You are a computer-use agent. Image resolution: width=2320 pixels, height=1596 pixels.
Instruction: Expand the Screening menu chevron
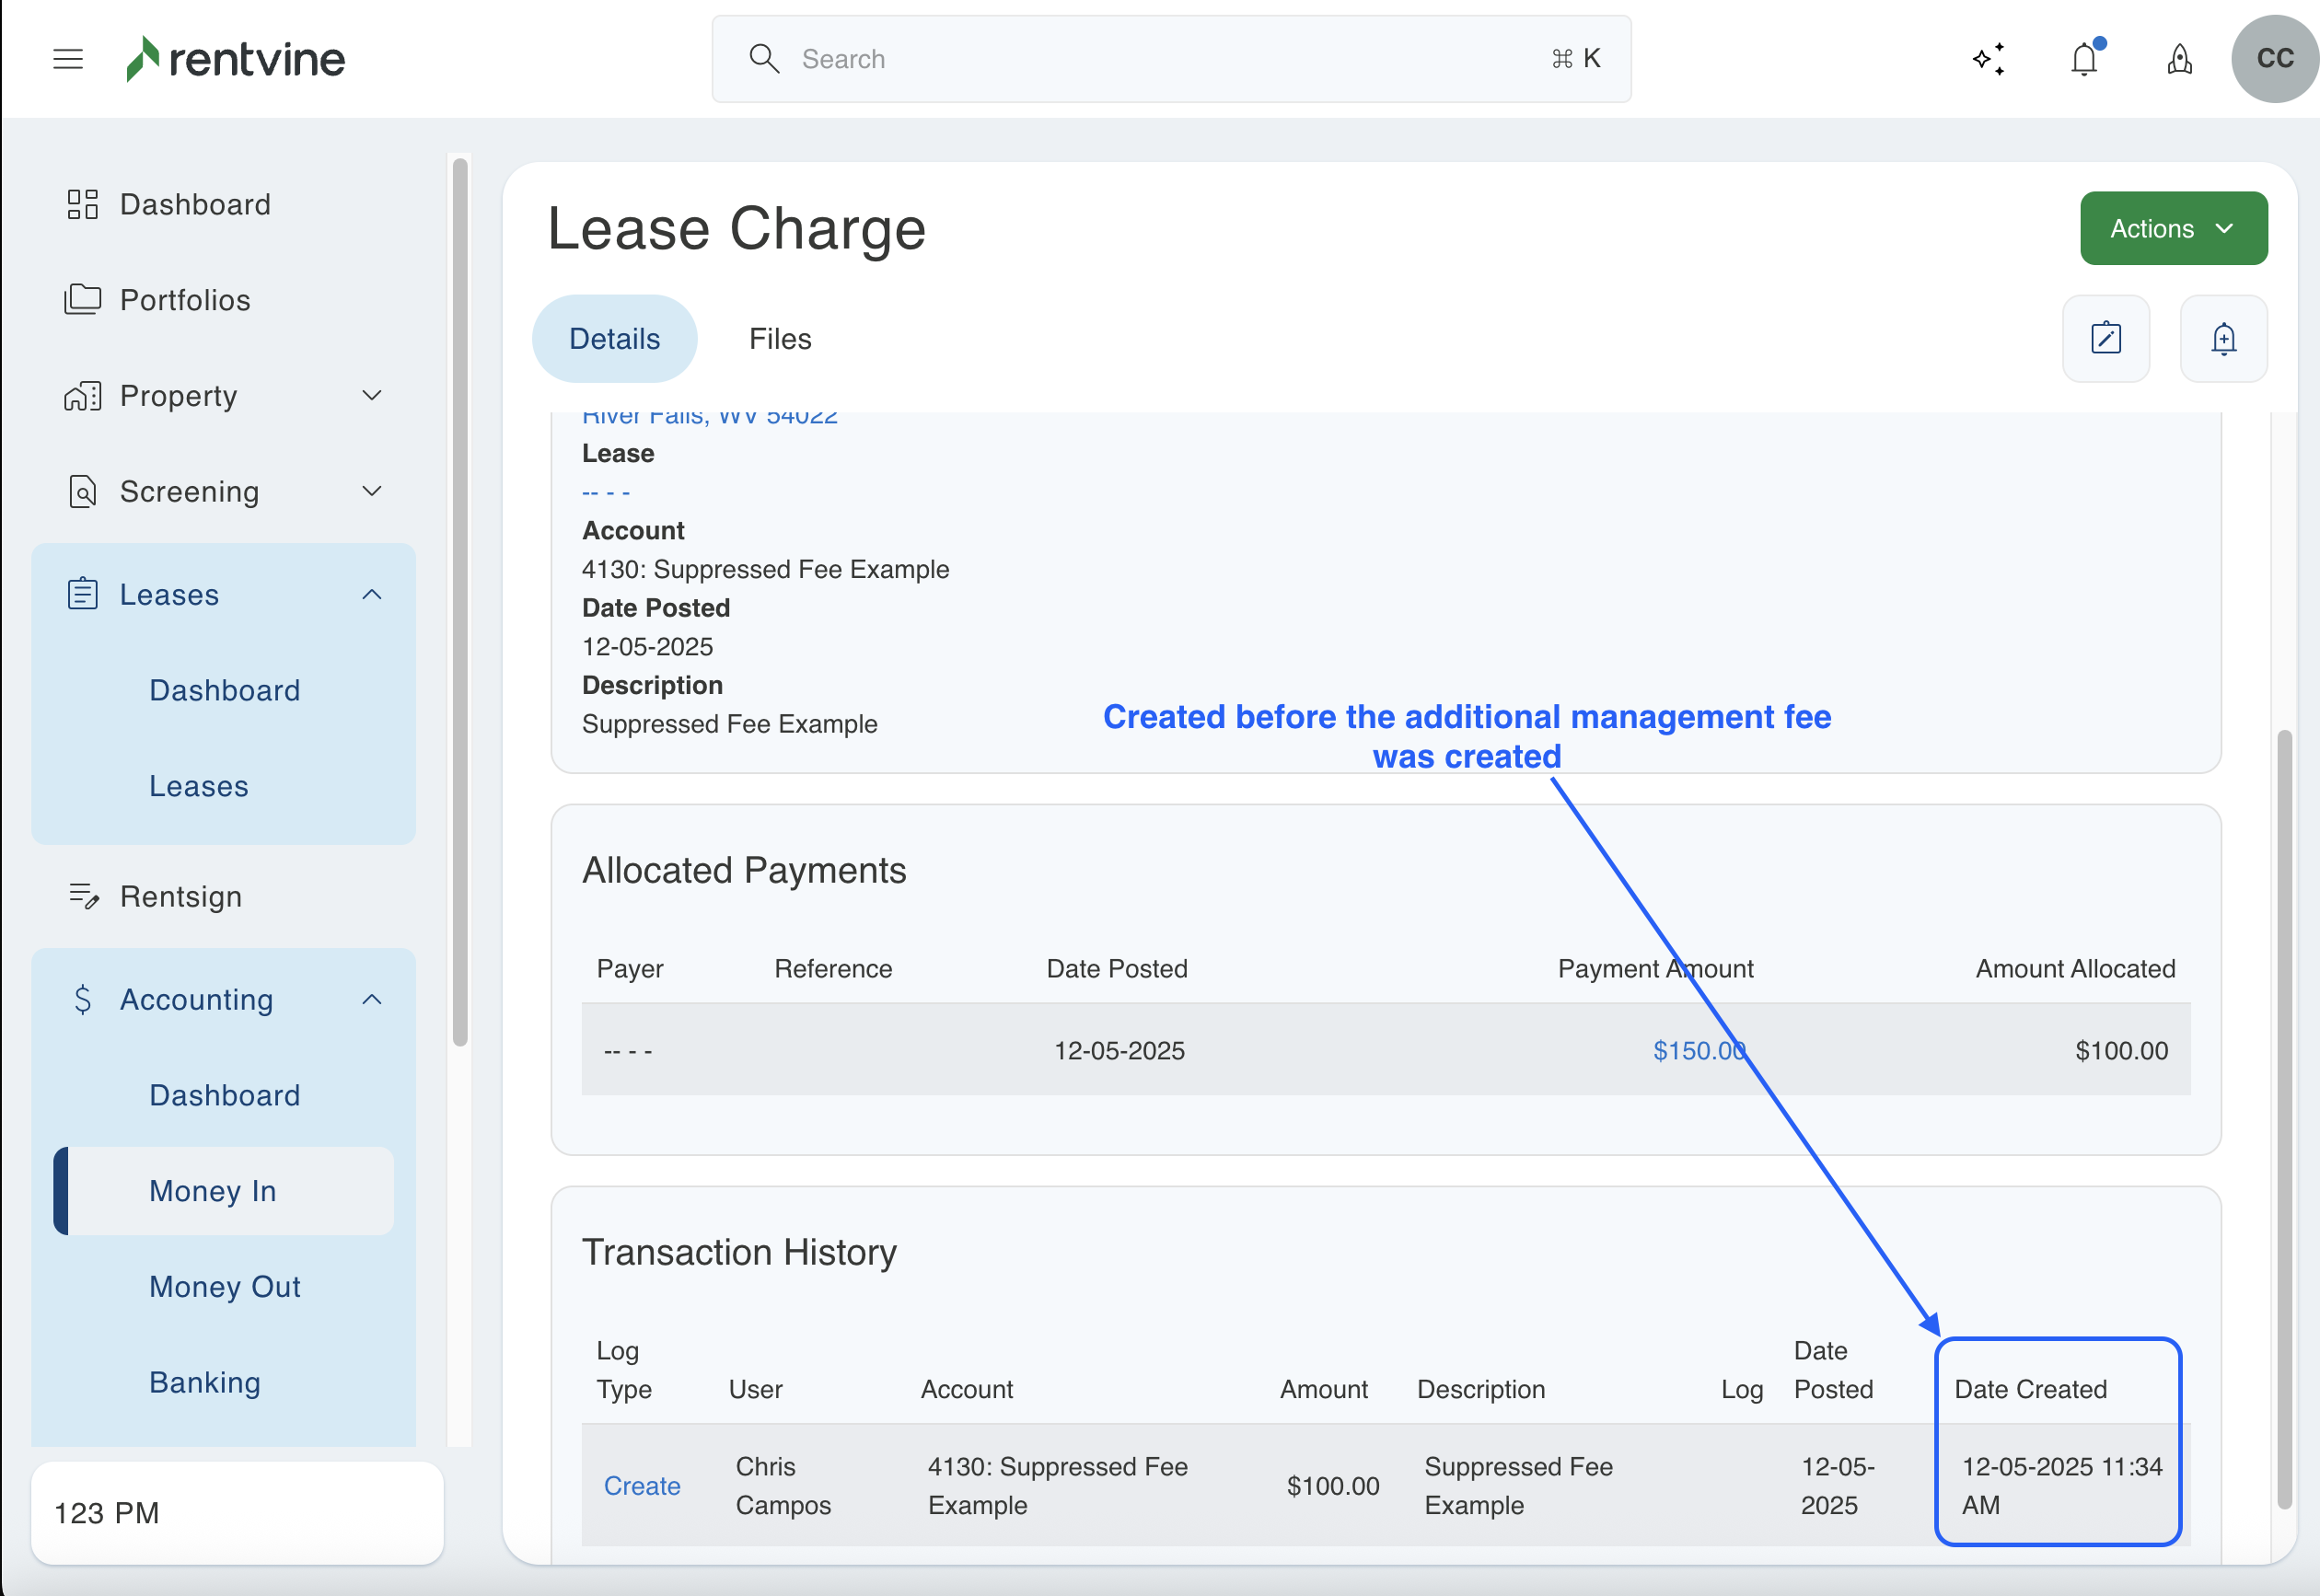point(372,491)
